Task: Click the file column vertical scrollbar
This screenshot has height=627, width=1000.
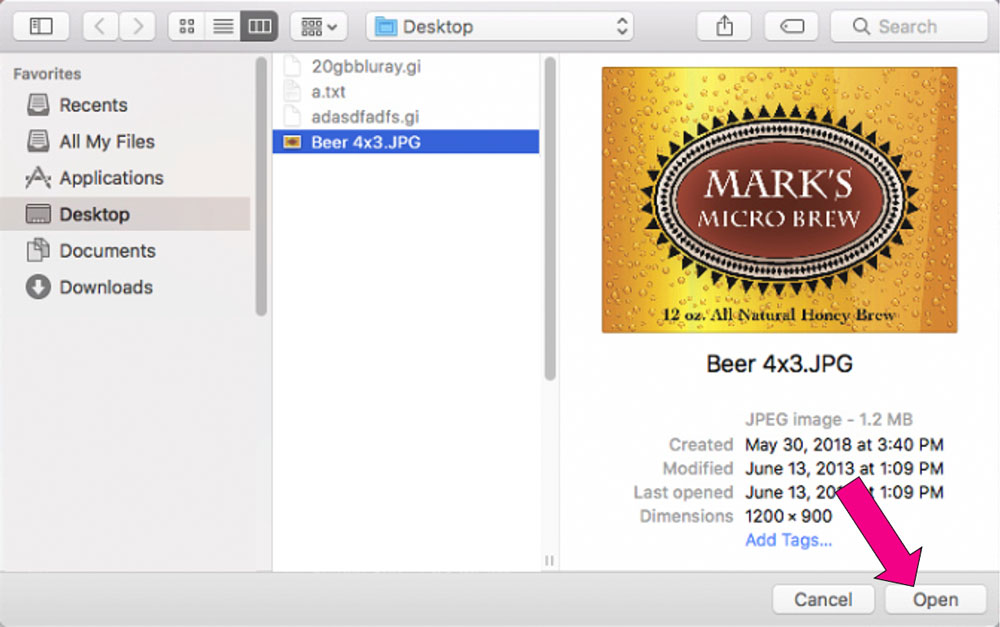Action: pyautogui.click(x=550, y=219)
